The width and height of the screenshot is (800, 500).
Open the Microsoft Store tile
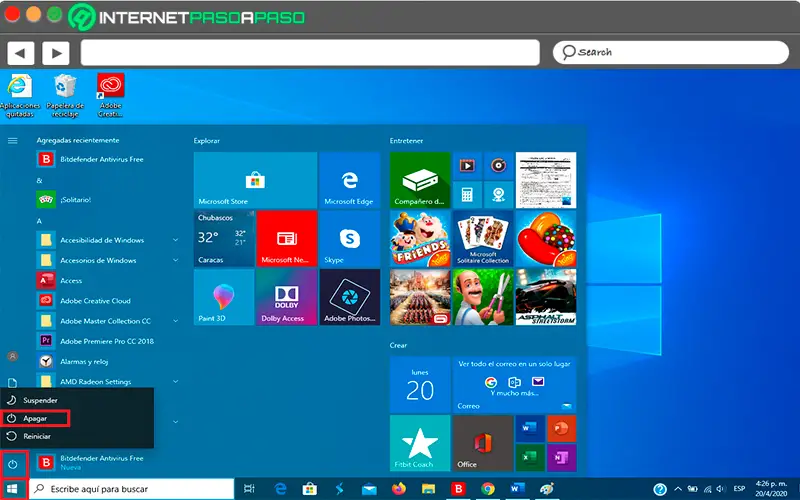click(255, 180)
